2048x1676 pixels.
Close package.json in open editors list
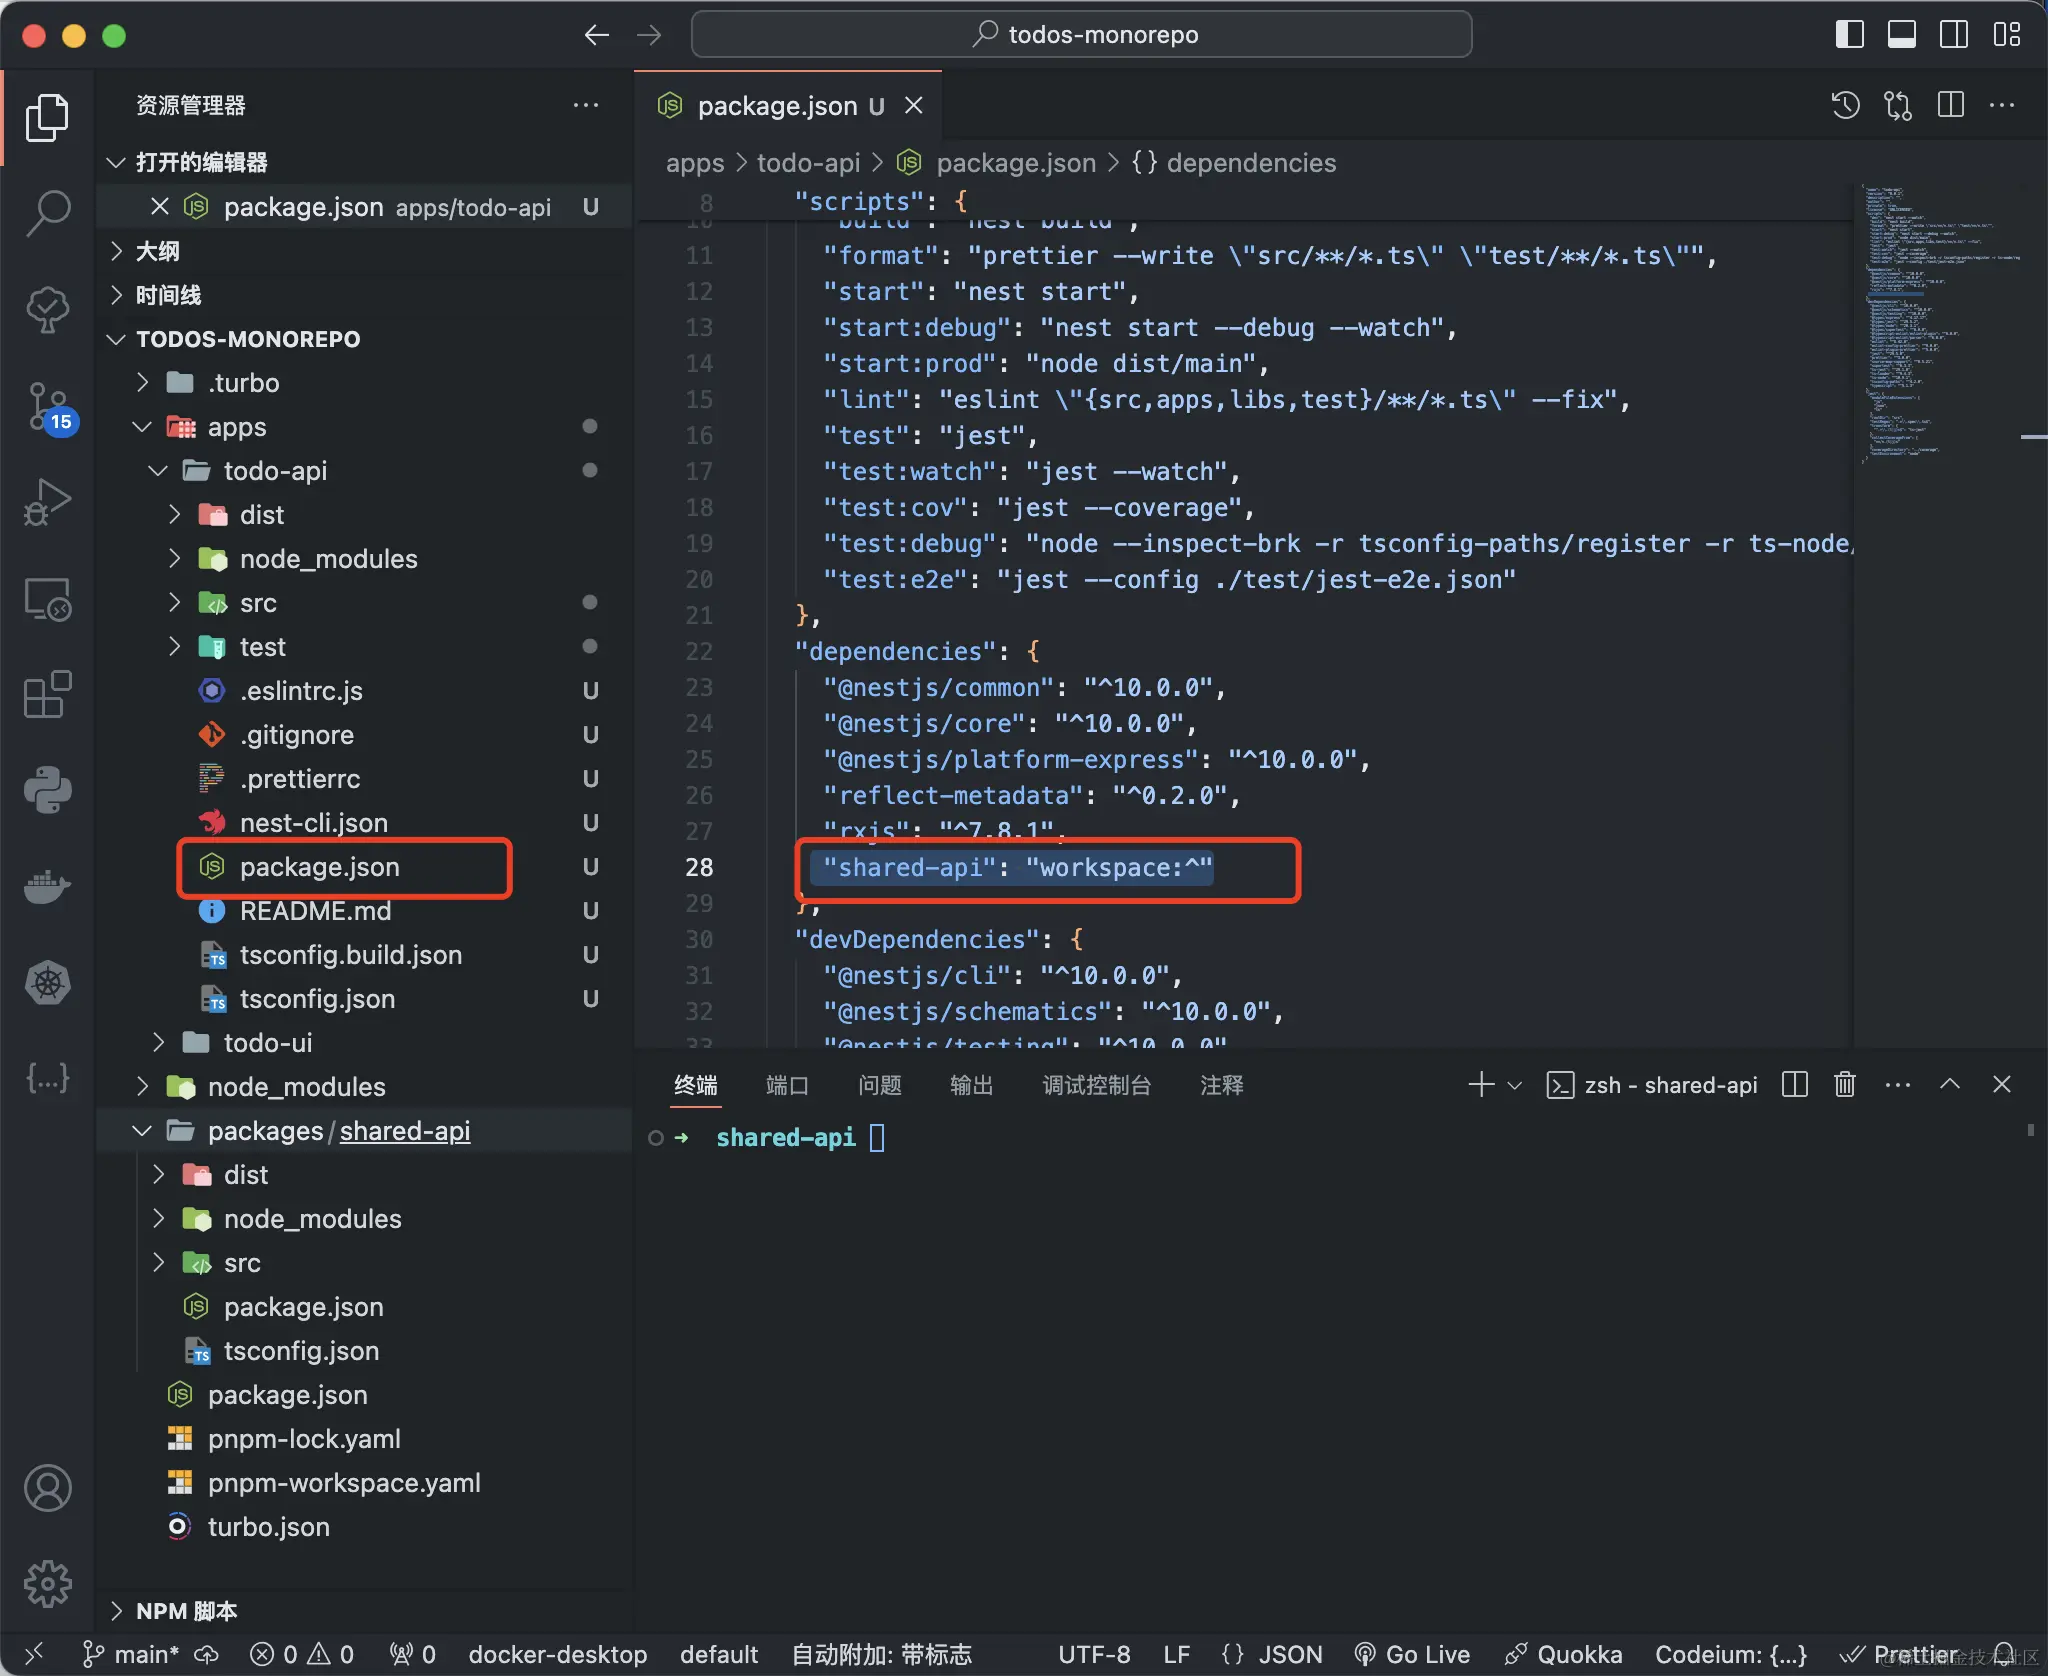159,207
